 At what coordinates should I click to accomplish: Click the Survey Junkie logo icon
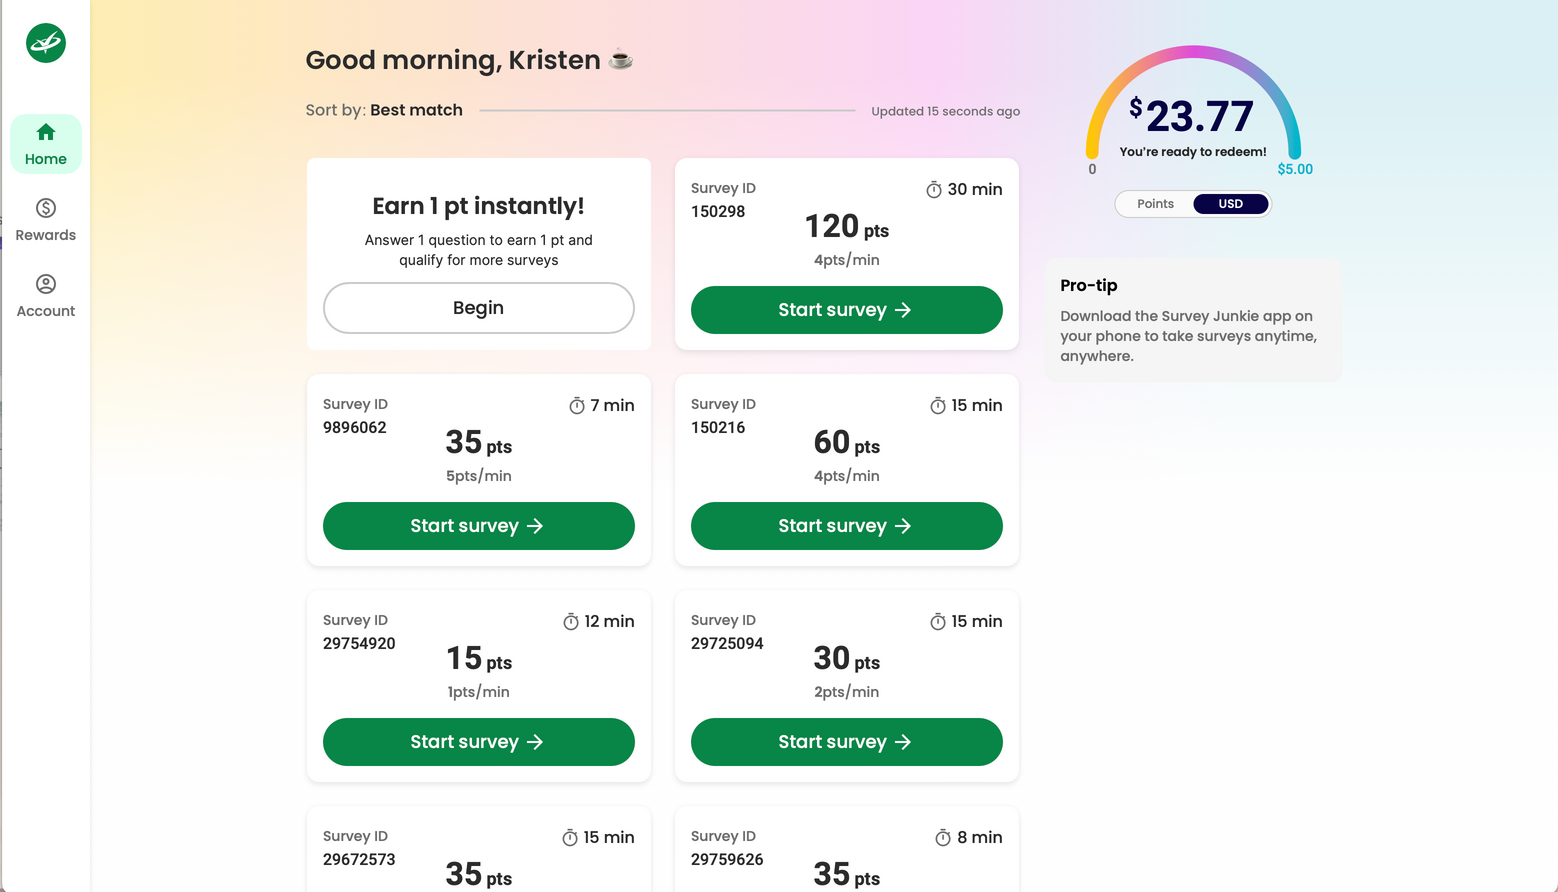[46, 43]
